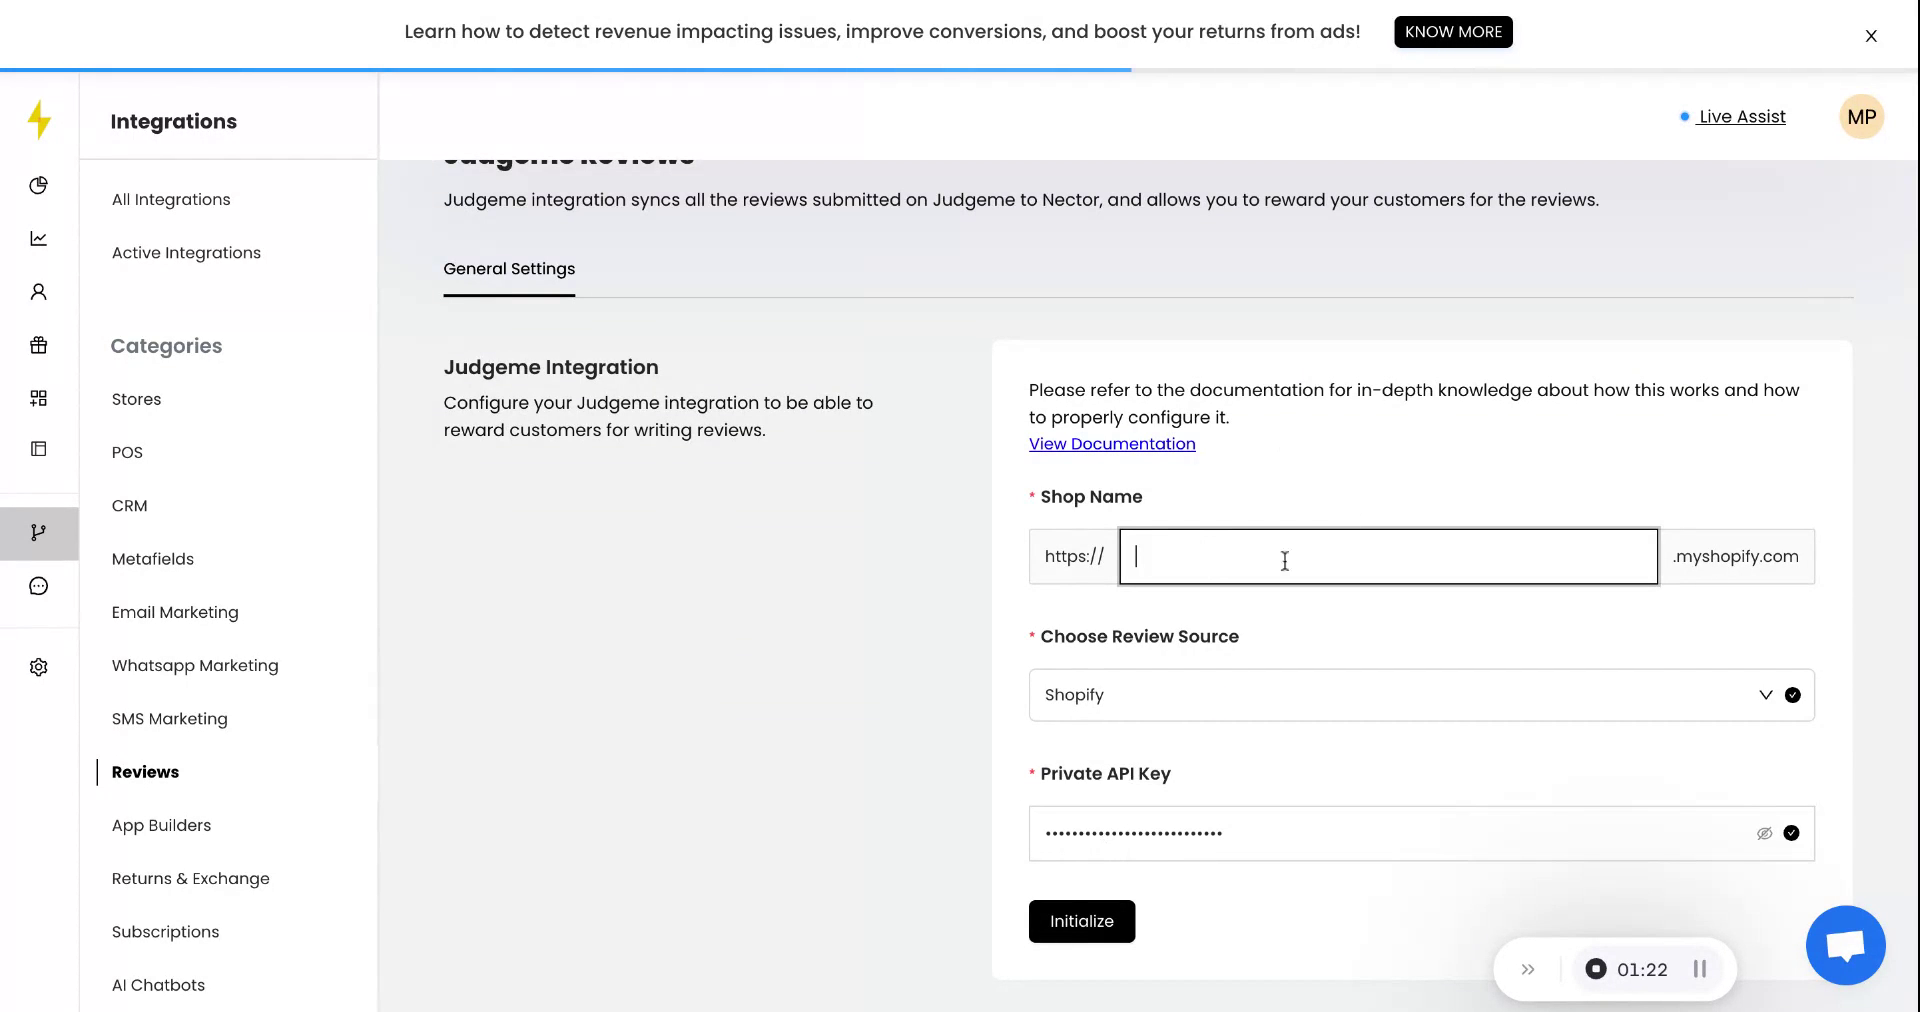1920x1012 pixels.
Task: Select the line-chart reports icon
Action: tap(38, 238)
